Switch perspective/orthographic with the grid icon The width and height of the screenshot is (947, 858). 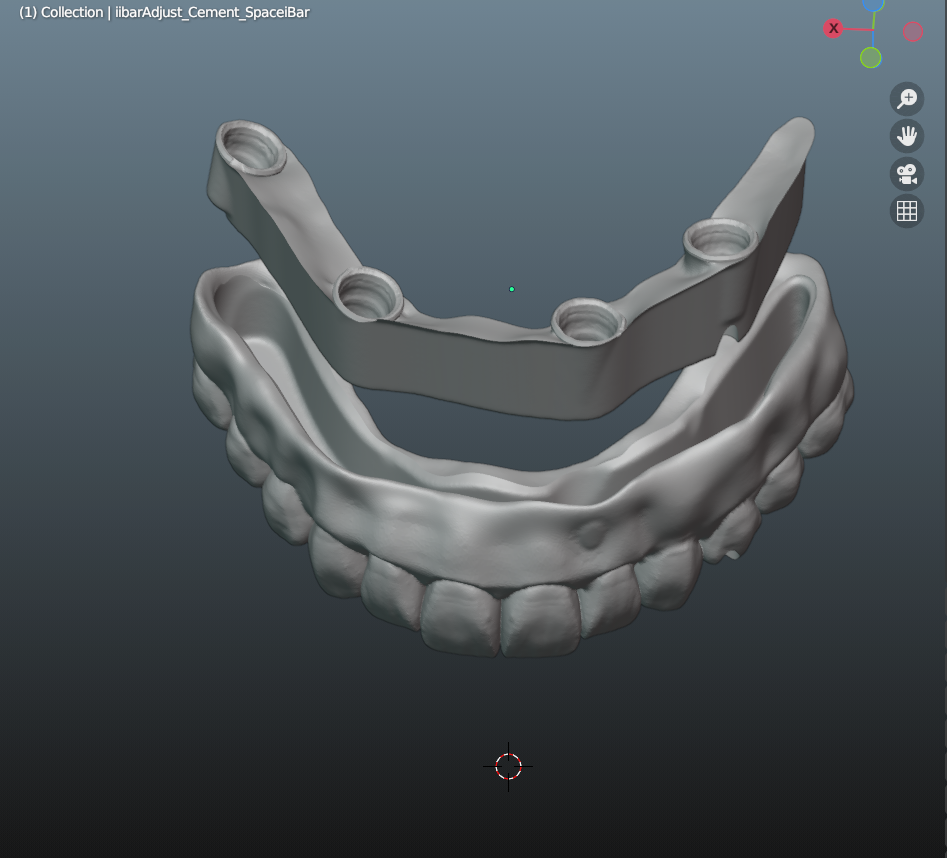coord(907,211)
